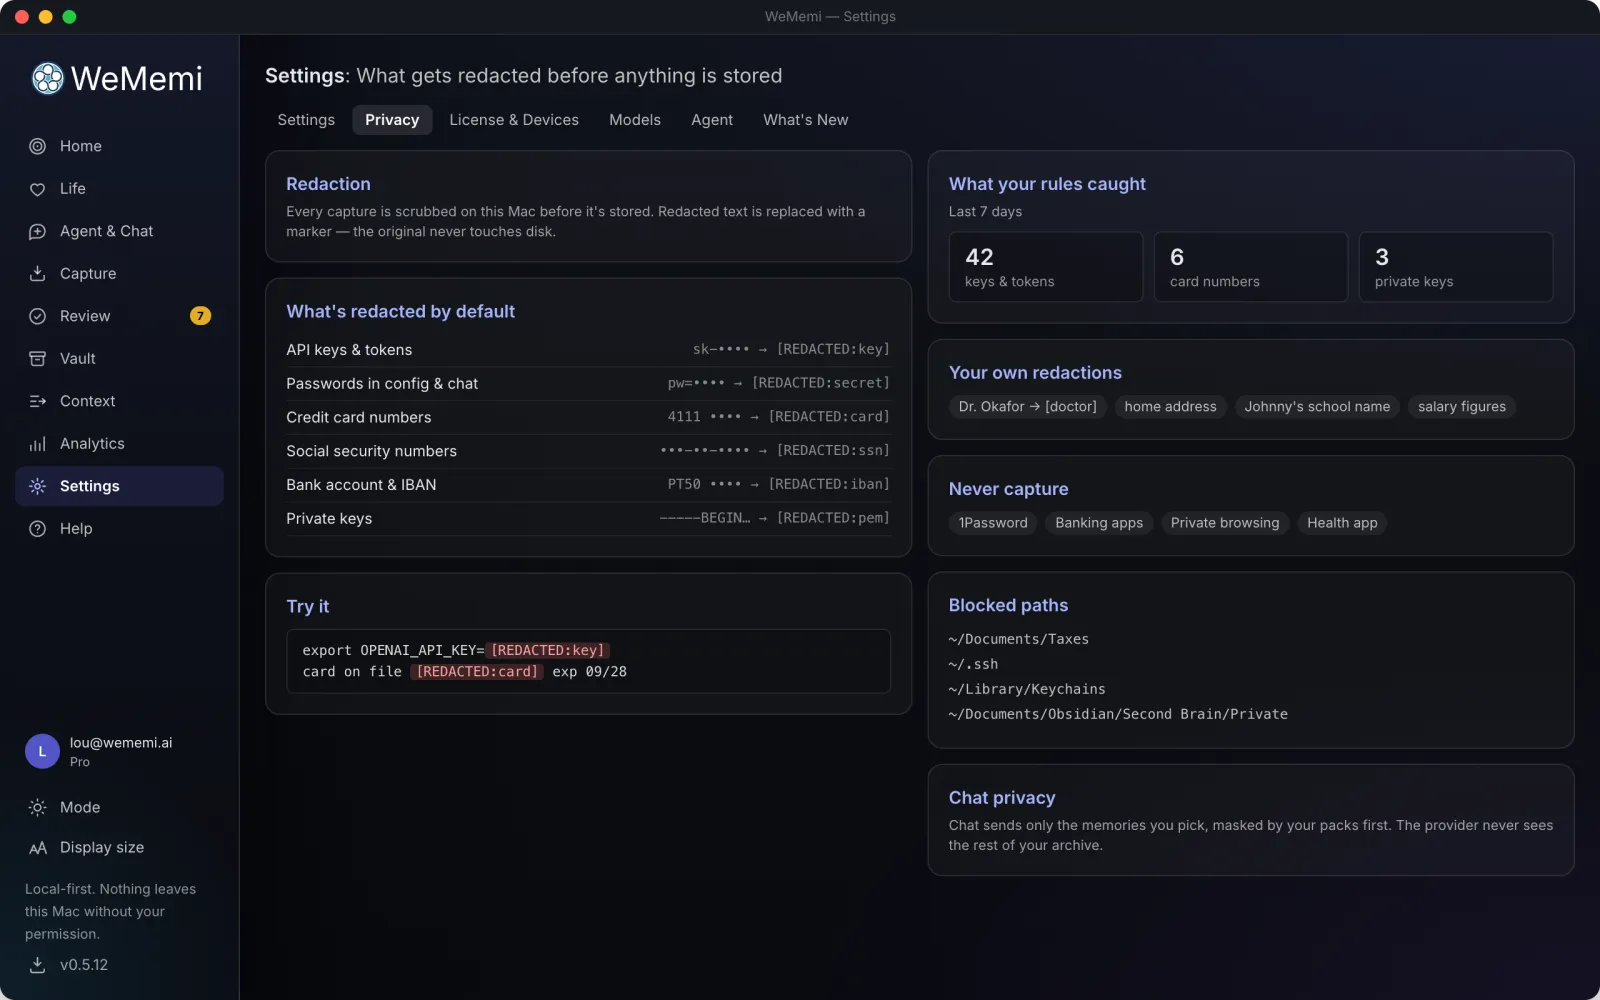
Task: Open the Analytics section label
Action: [92, 444]
